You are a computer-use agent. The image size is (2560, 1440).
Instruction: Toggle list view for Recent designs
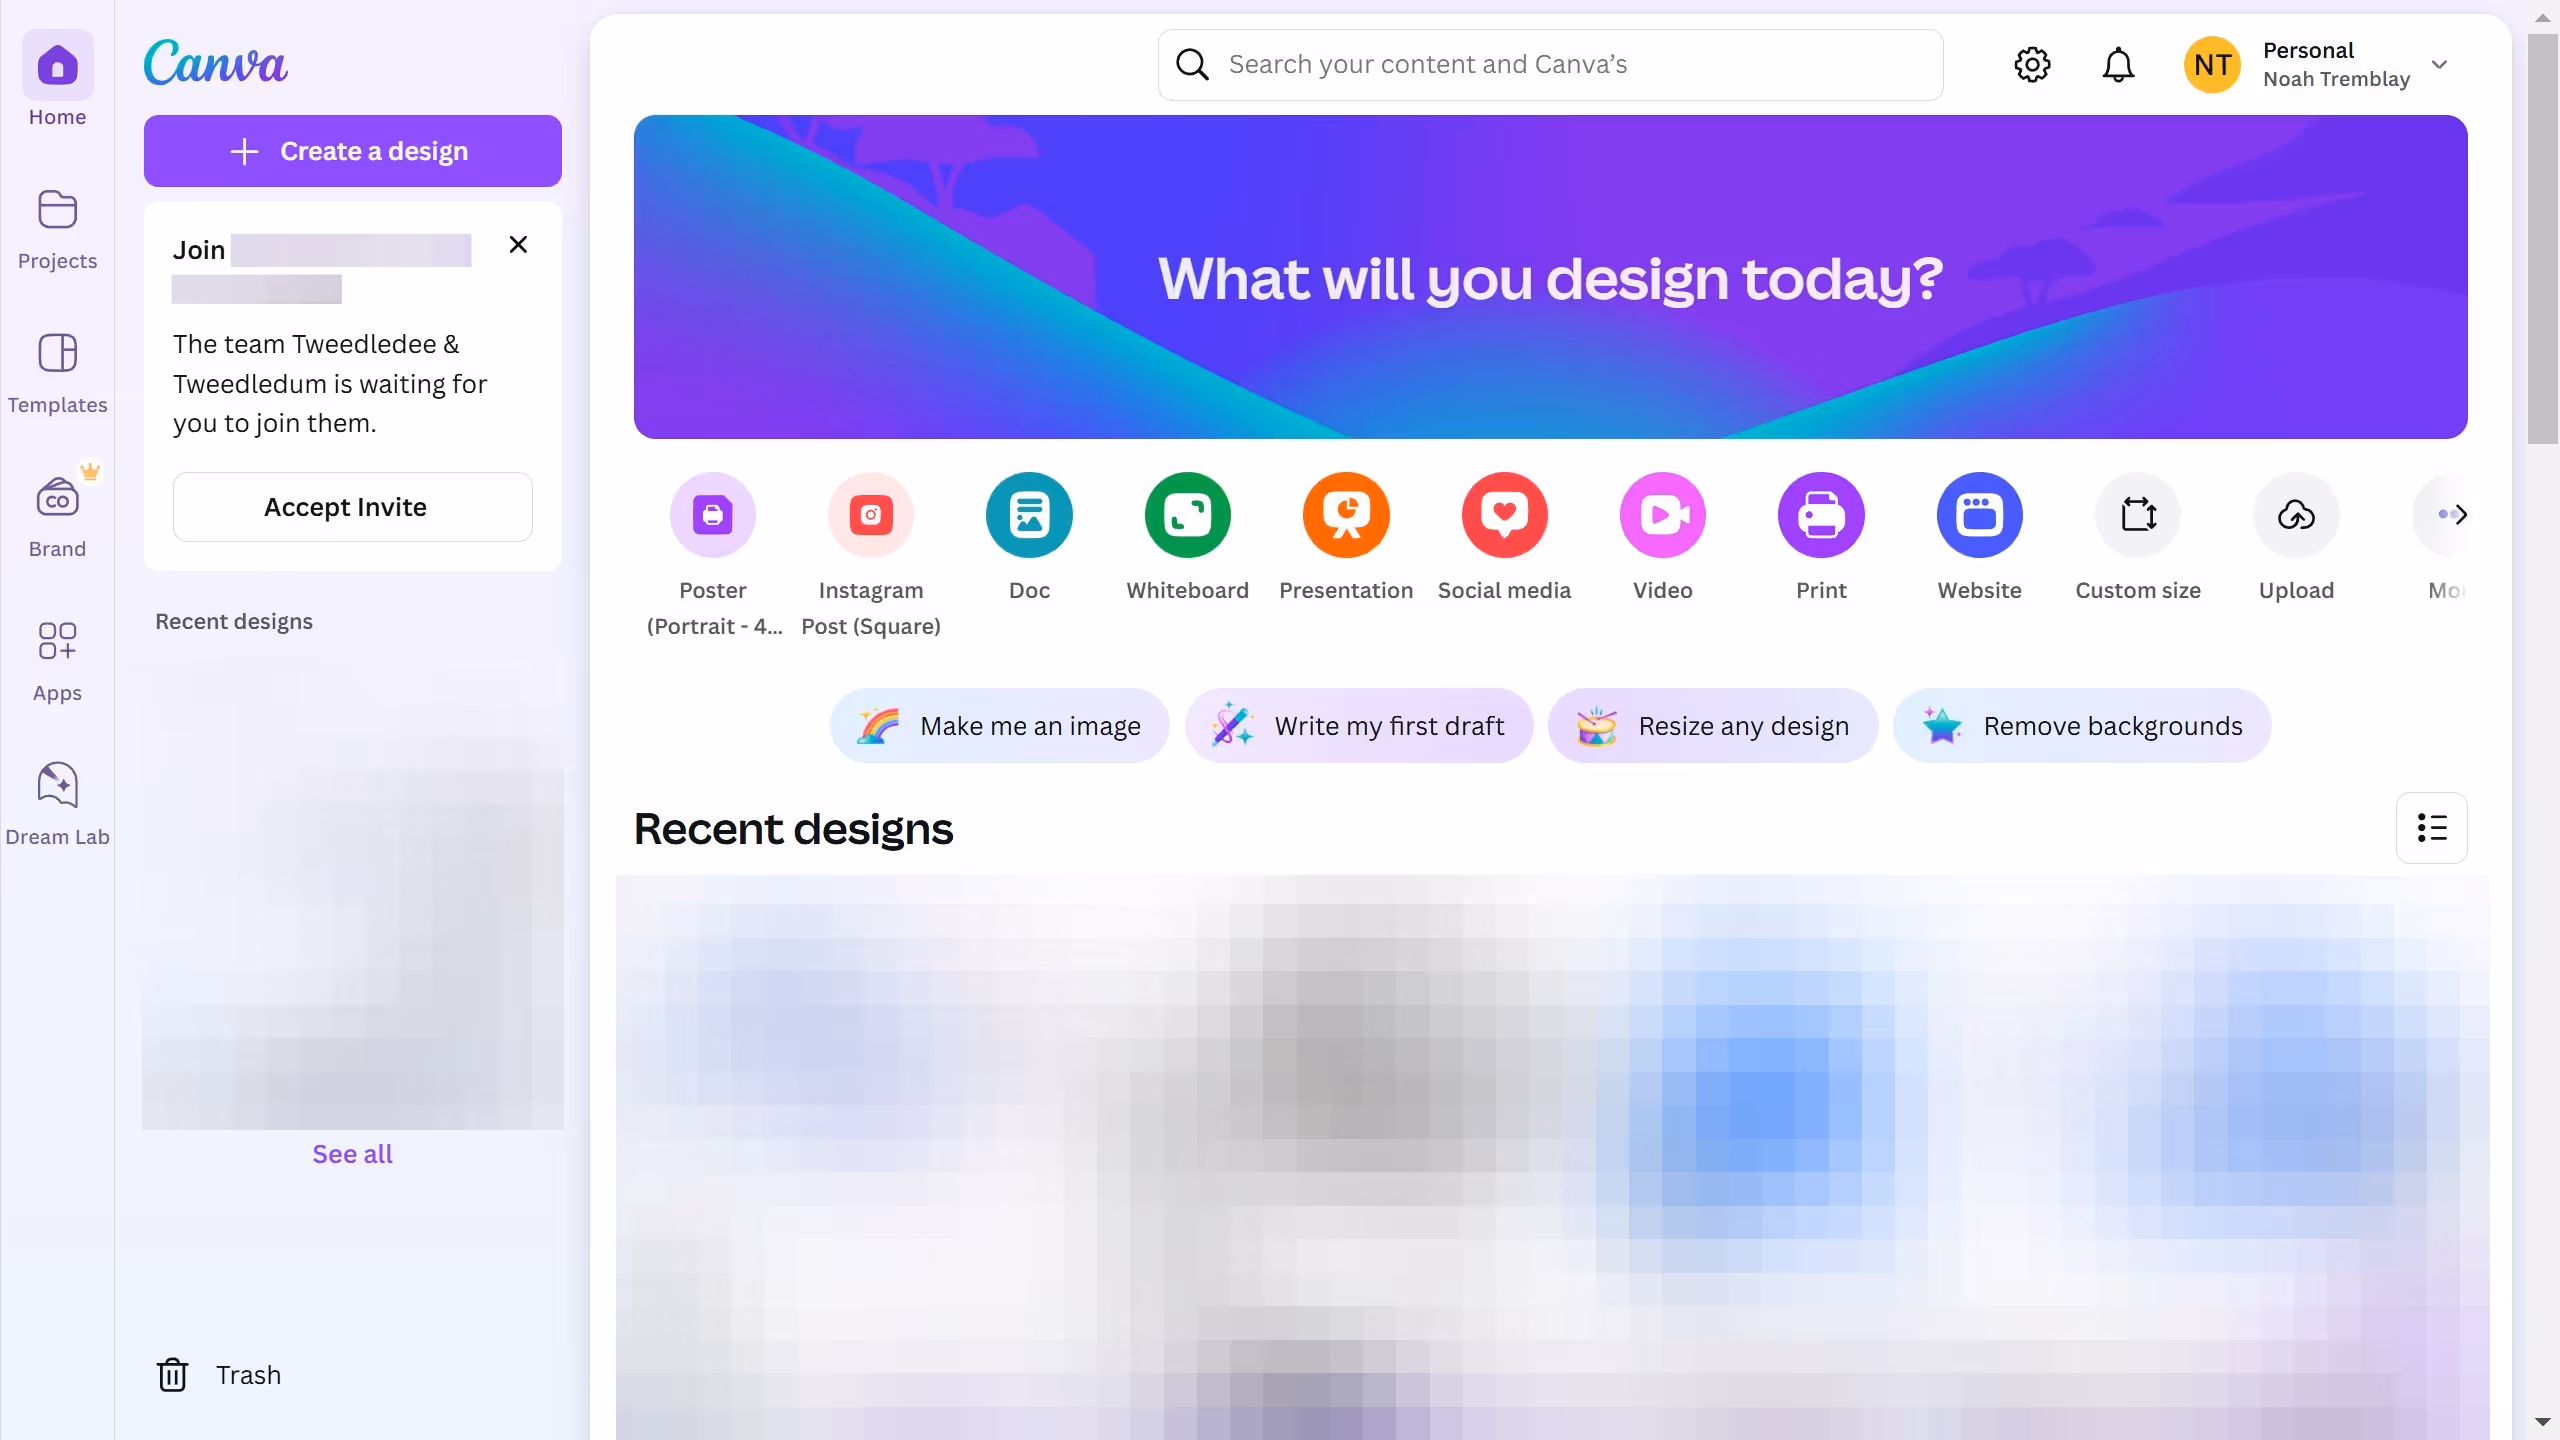(x=2431, y=828)
